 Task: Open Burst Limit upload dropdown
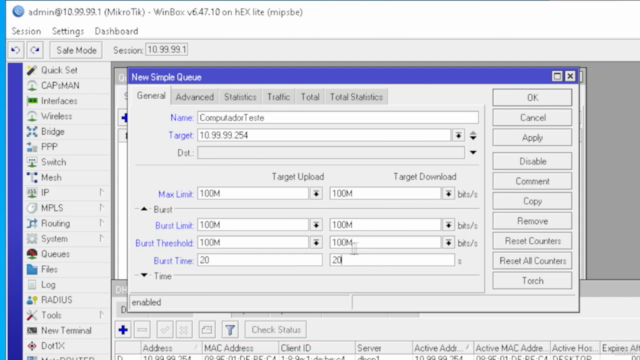click(x=316, y=225)
